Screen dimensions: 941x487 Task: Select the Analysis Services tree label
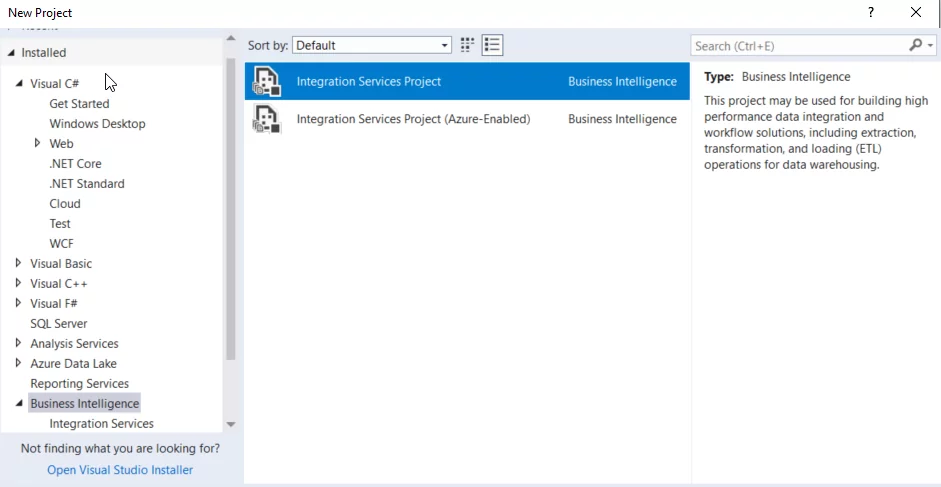click(x=74, y=343)
